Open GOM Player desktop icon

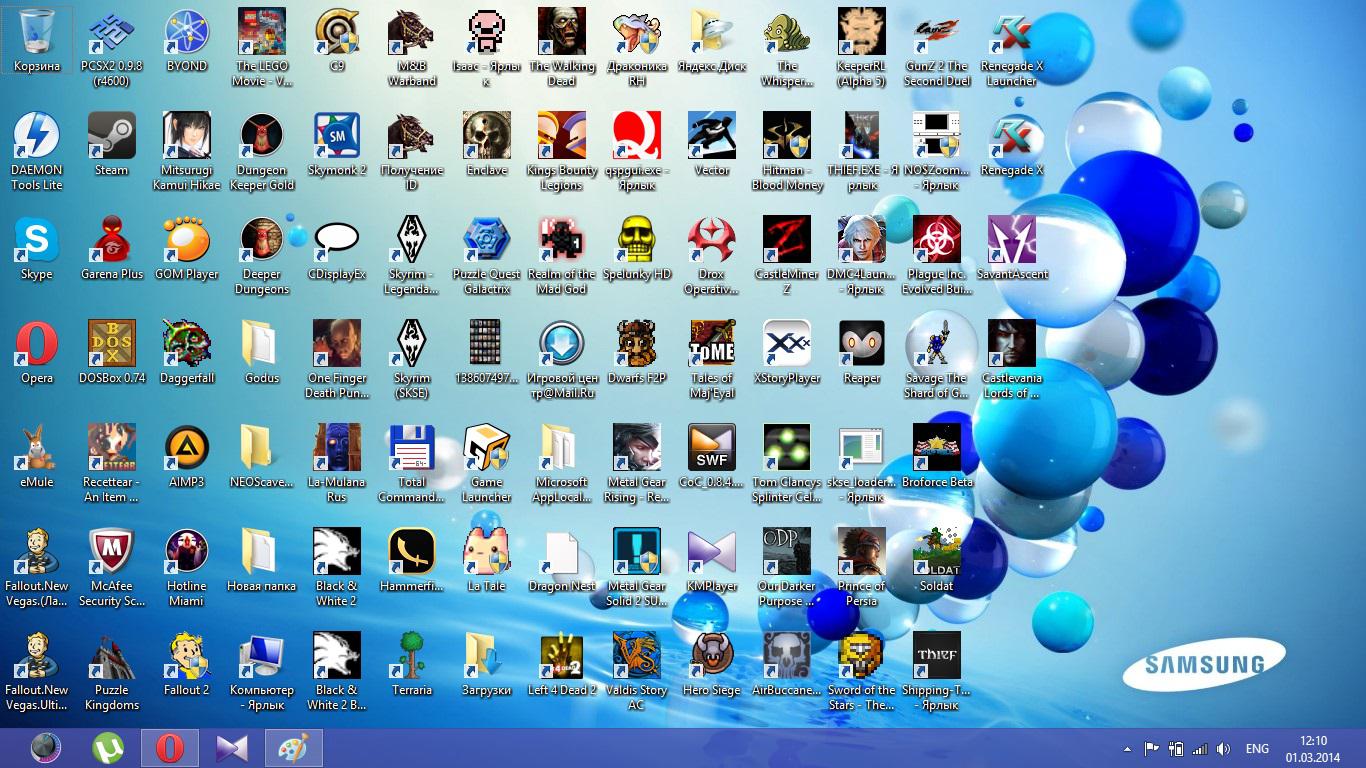point(187,241)
